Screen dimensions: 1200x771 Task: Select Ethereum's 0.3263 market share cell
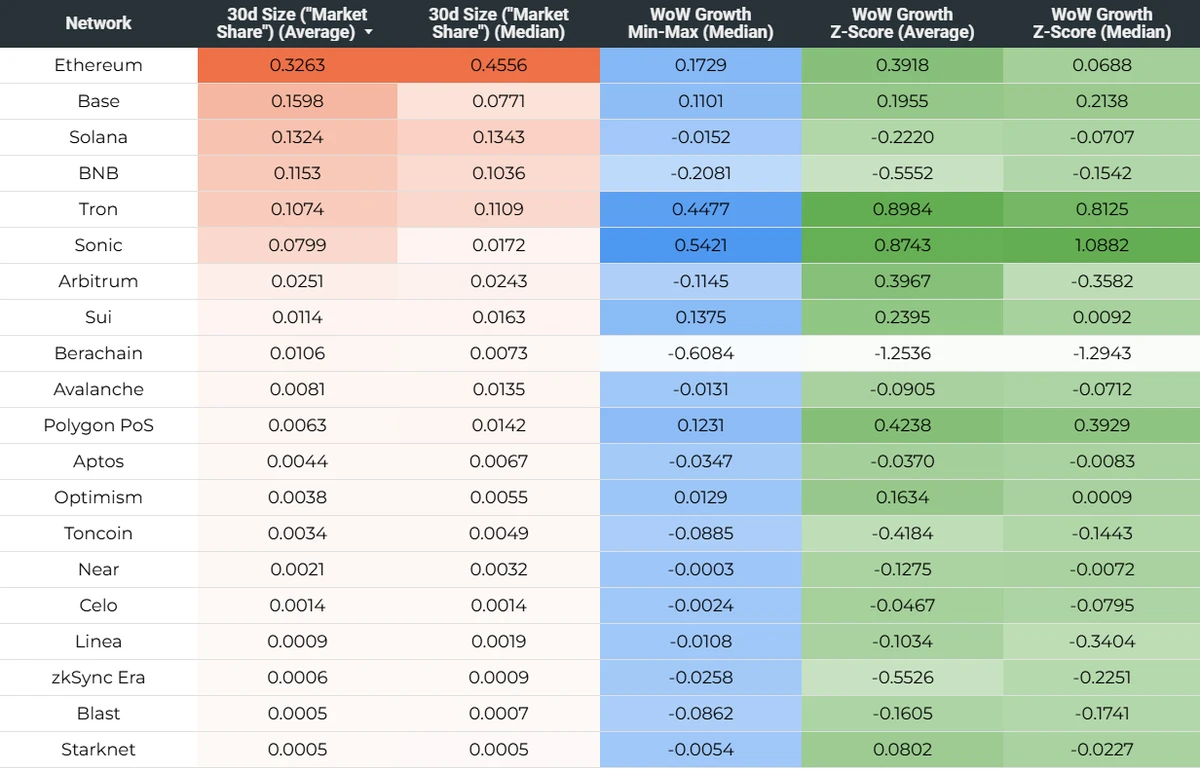[298, 65]
